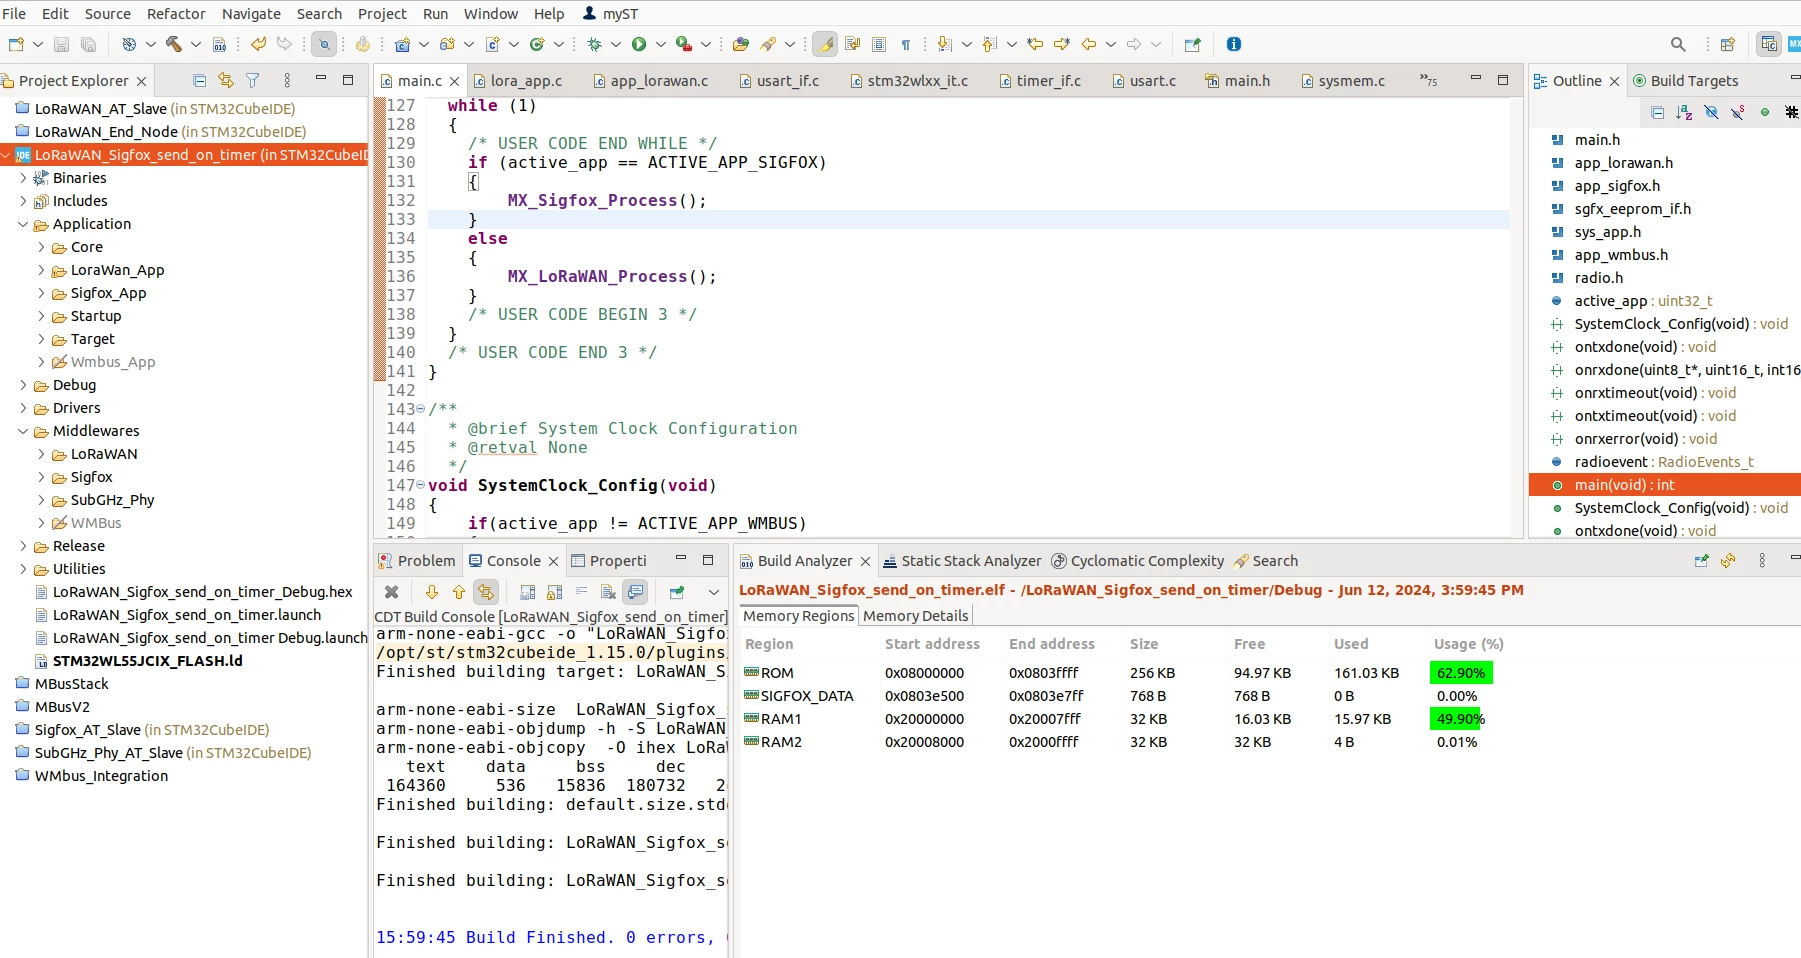The height and width of the screenshot is (958, 1801).
Task: Sort Outline entries alphabetically
Action: coord(1684,112)
